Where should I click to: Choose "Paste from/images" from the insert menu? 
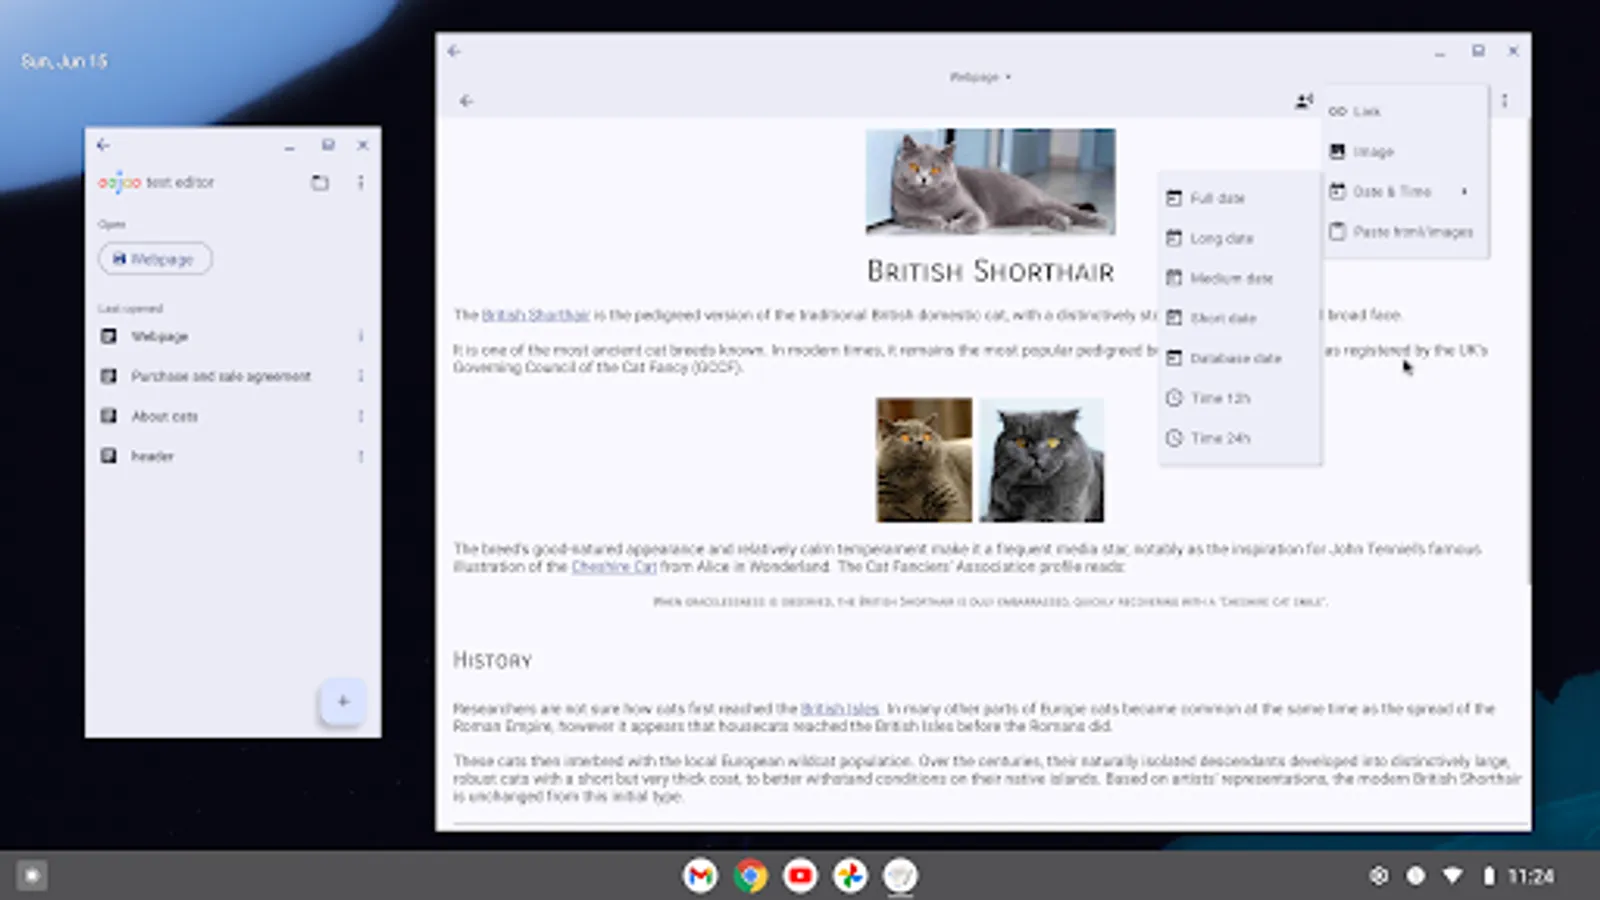click(x=1413, y=231)
